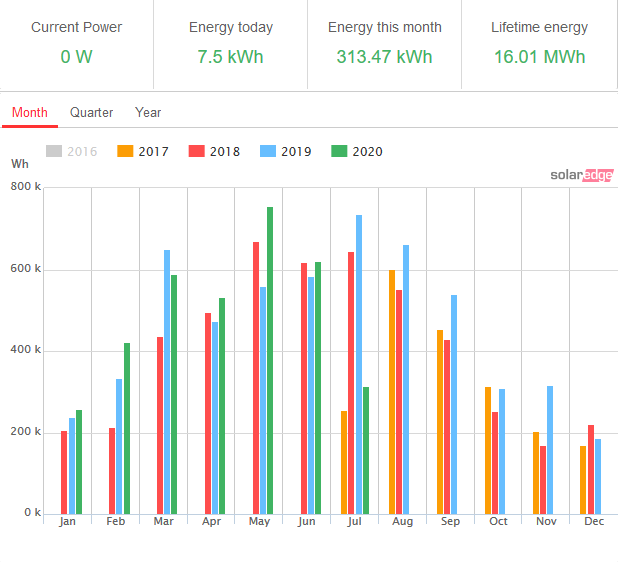Click the blue July 2019 bar

tap(358, 364)
